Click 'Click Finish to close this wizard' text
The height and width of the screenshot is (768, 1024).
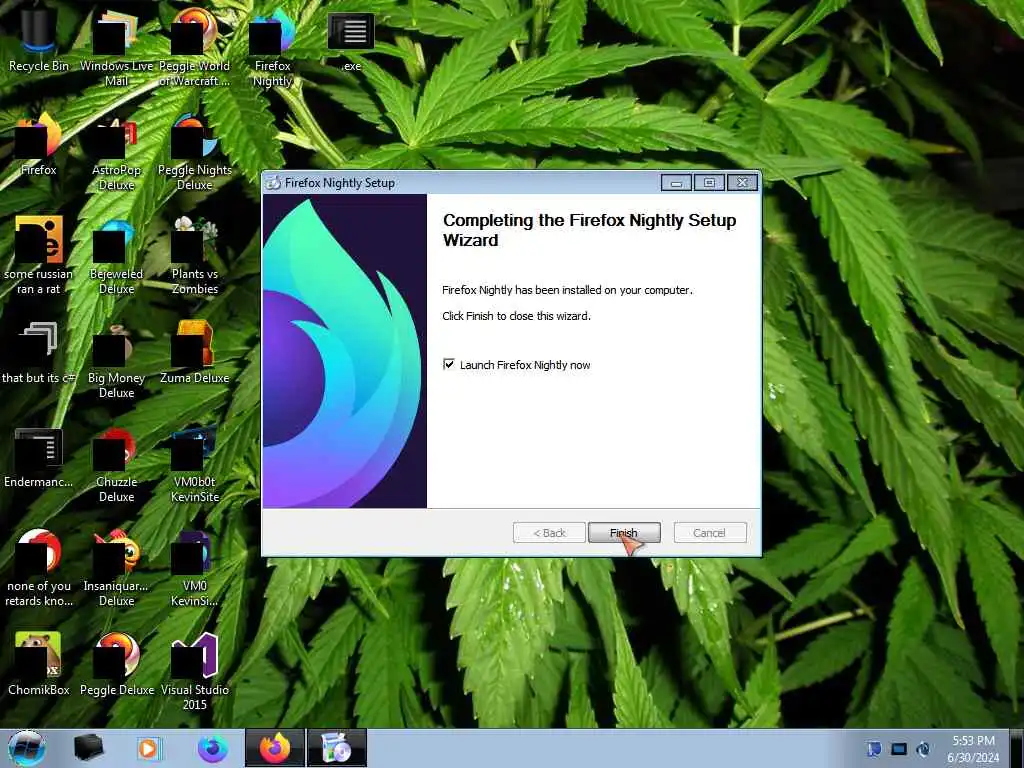(x=517, y=316)
